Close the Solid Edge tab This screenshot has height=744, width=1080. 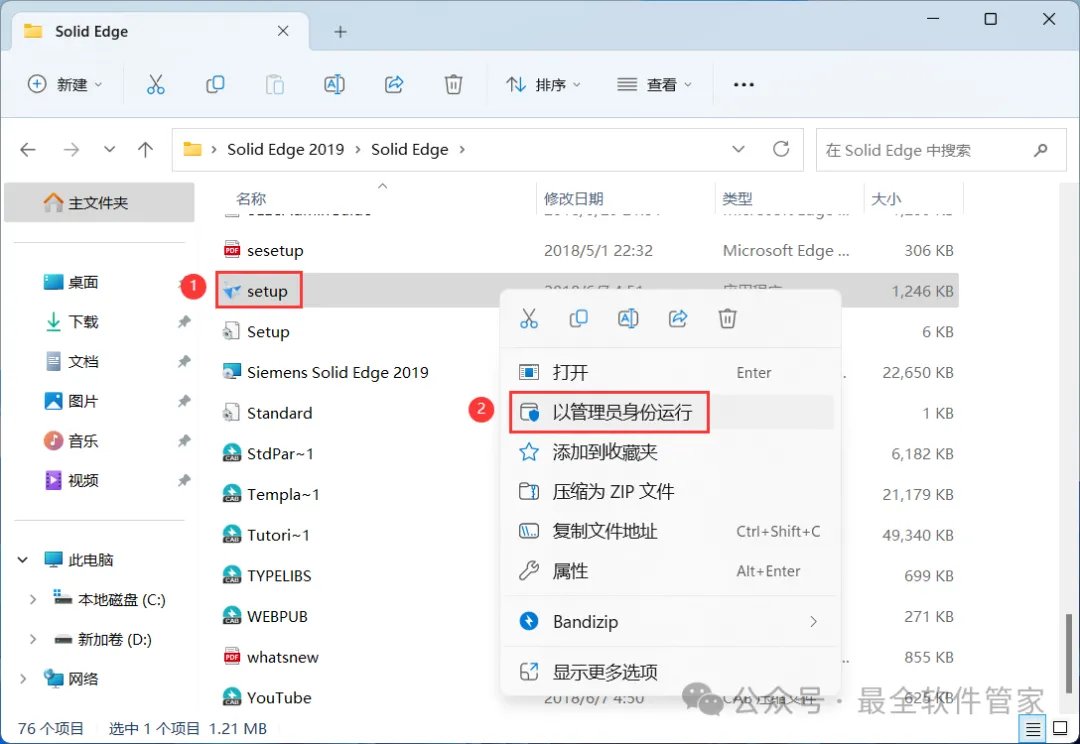coord(283,31)
